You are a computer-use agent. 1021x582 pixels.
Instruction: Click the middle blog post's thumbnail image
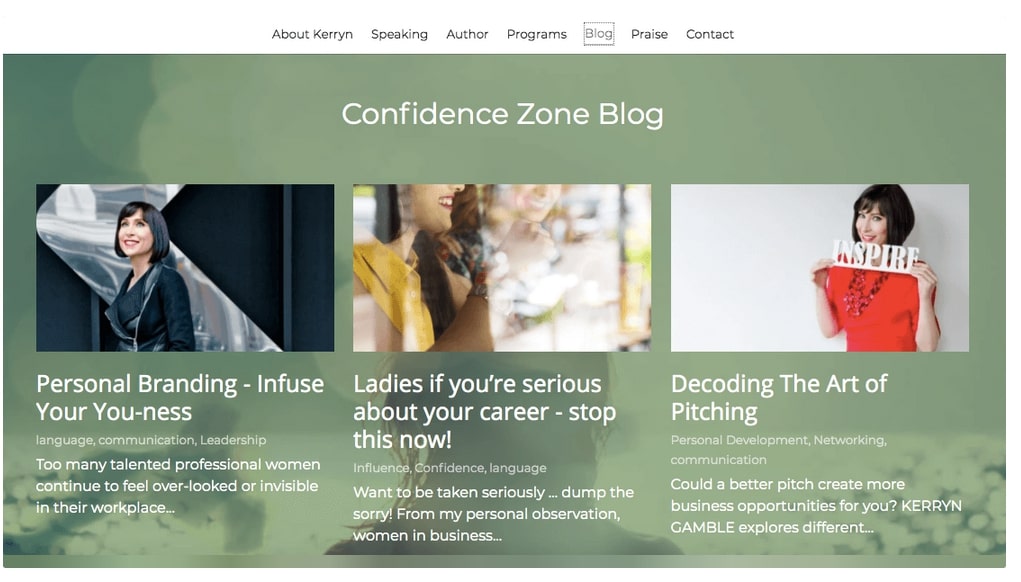click(501, 266)
